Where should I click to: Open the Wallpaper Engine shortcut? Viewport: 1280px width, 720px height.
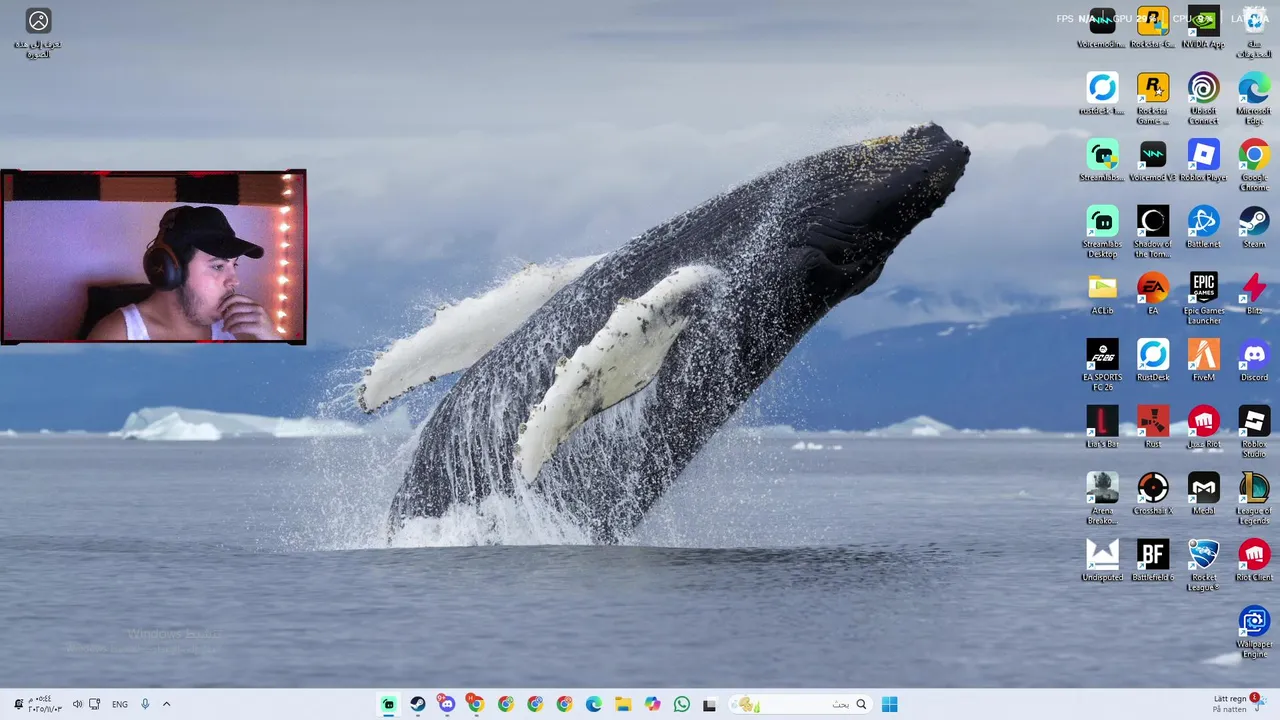click(1254, 632)
